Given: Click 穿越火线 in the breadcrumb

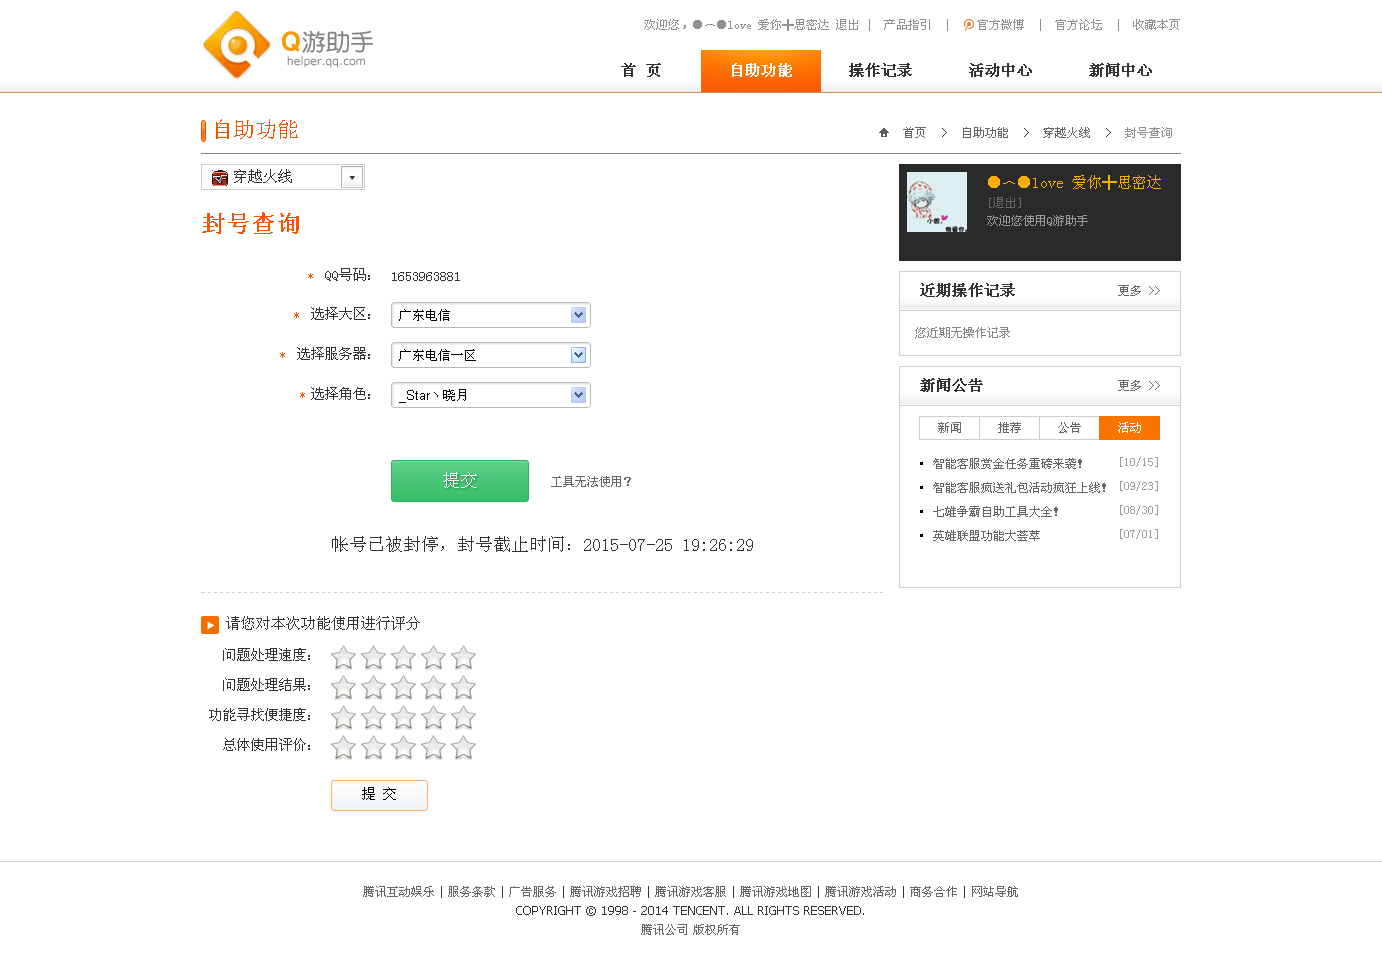Looking at the screenshot, I should (x=1066, y=133).
